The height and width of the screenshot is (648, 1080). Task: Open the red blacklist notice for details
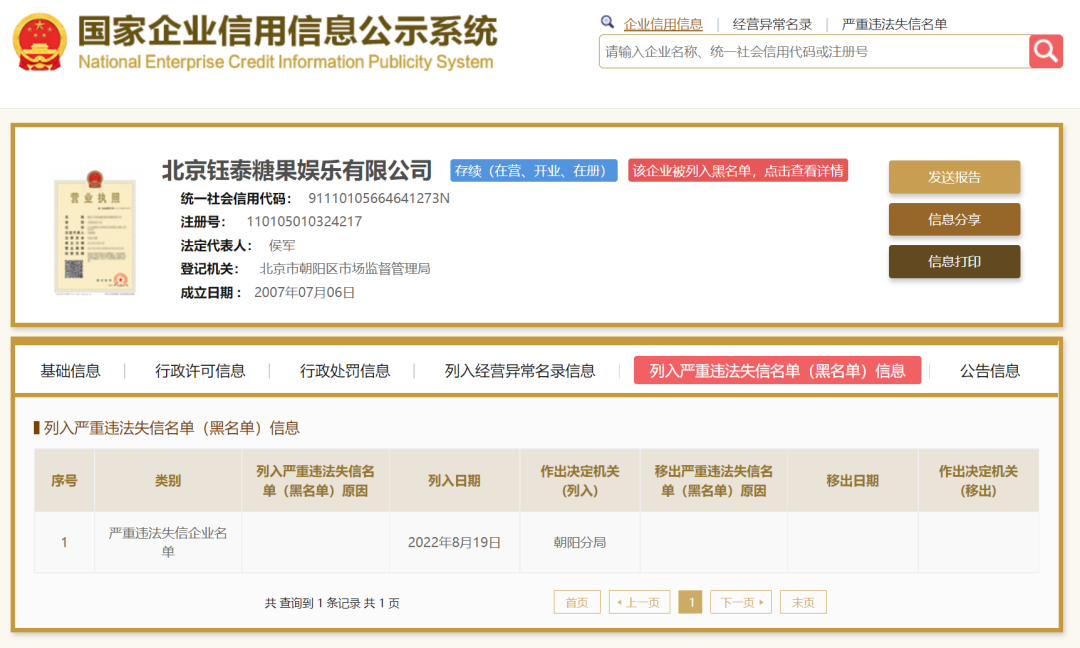click(735, 170)
